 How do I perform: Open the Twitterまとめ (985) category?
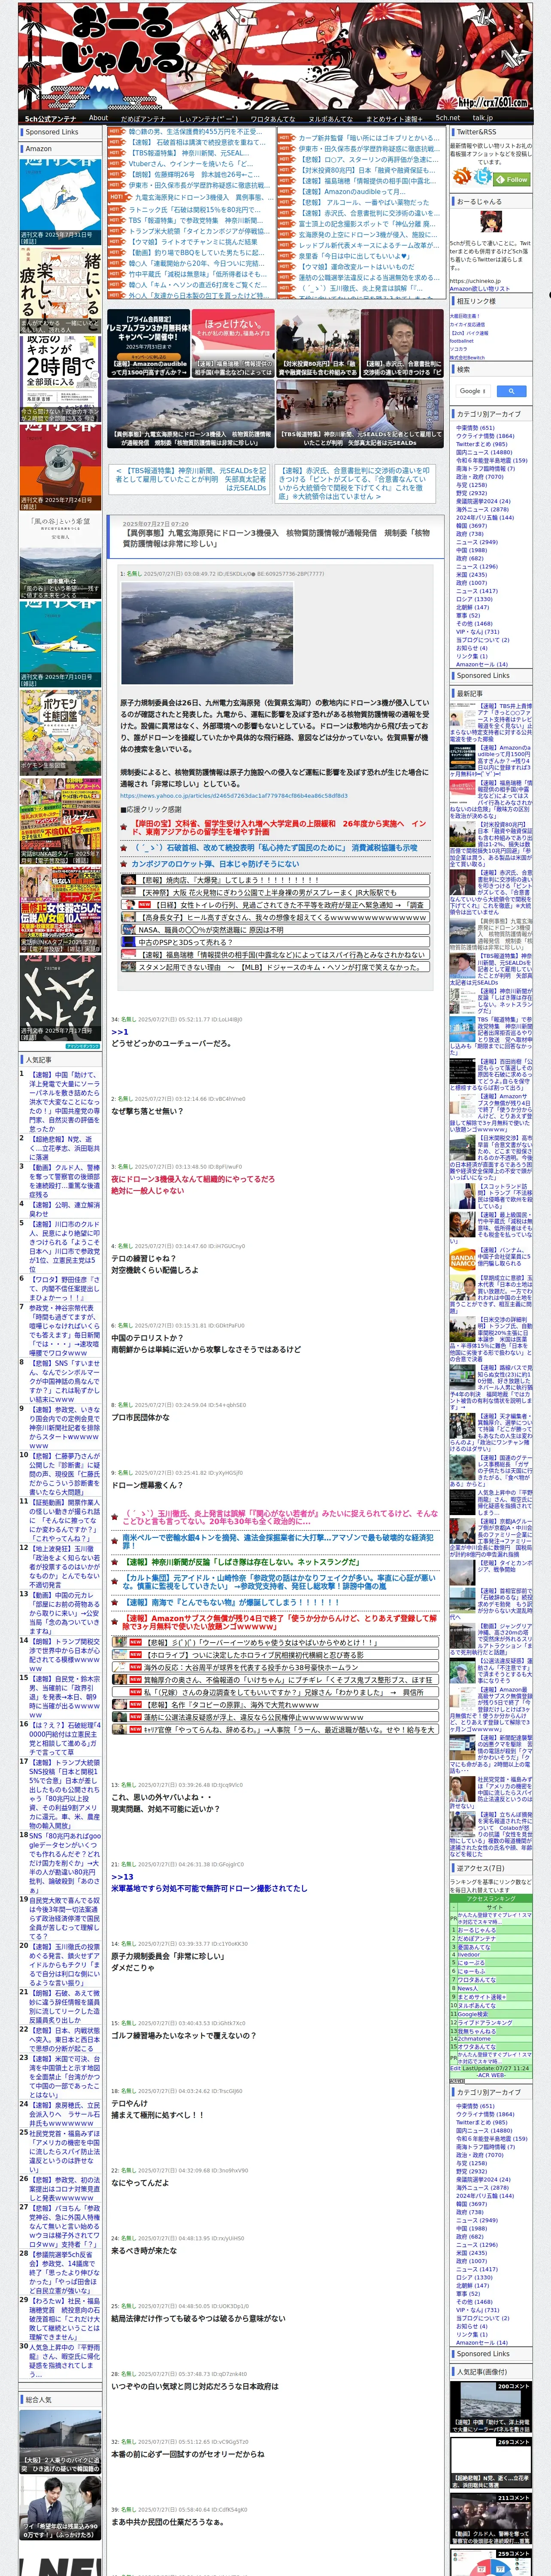tap(481, 444)
